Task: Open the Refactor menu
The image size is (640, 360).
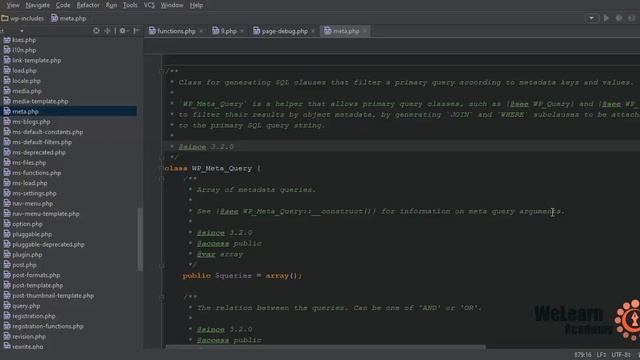Action: click(x=88, y=5)
